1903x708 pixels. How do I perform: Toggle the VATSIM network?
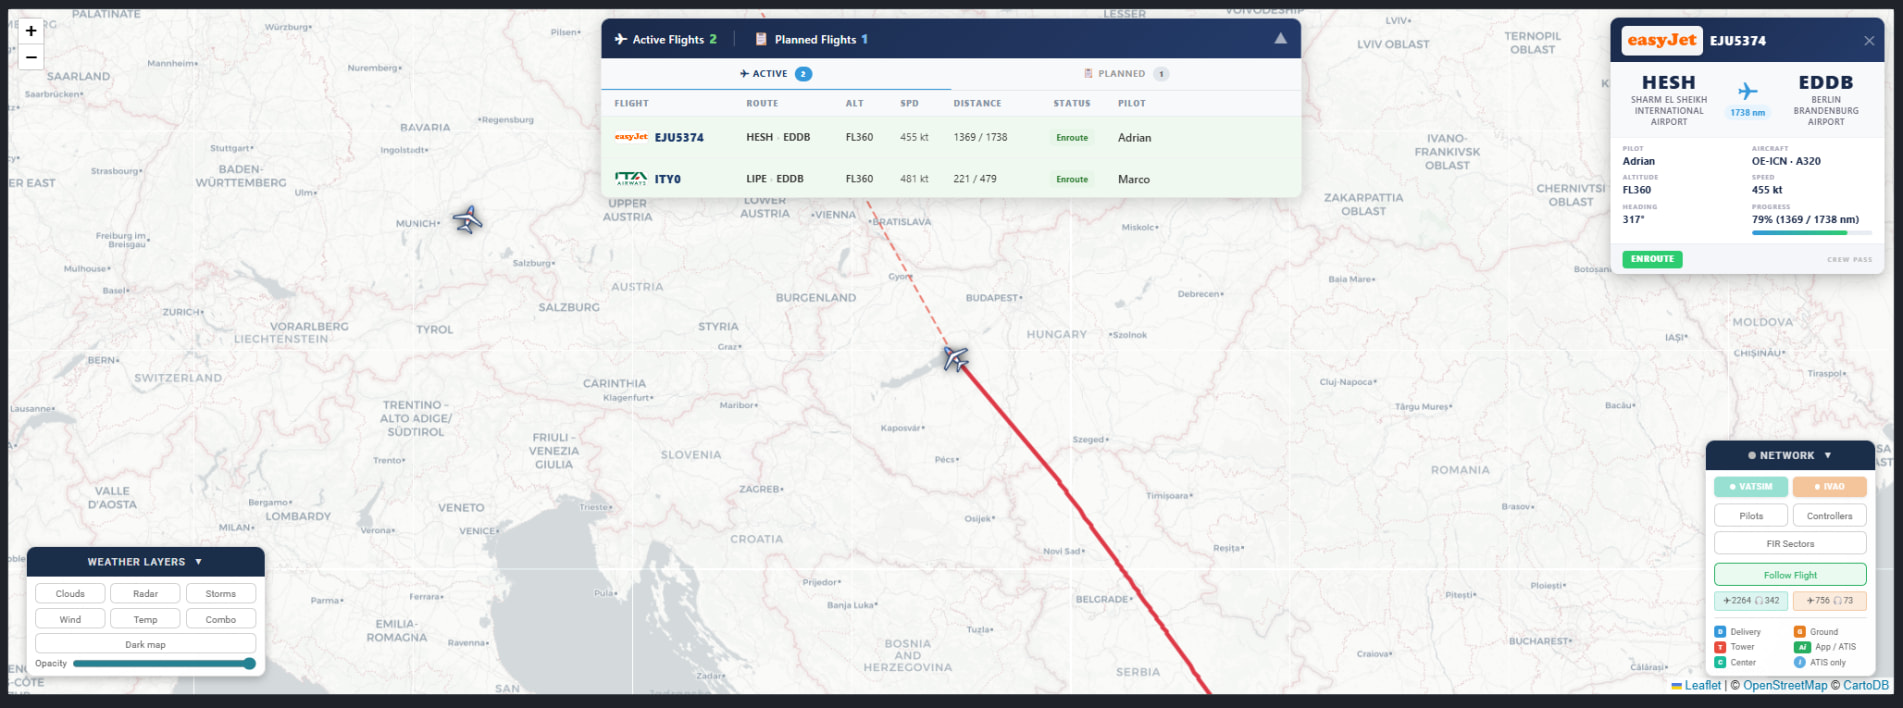pyautogui.click(x=1750, y=487)
